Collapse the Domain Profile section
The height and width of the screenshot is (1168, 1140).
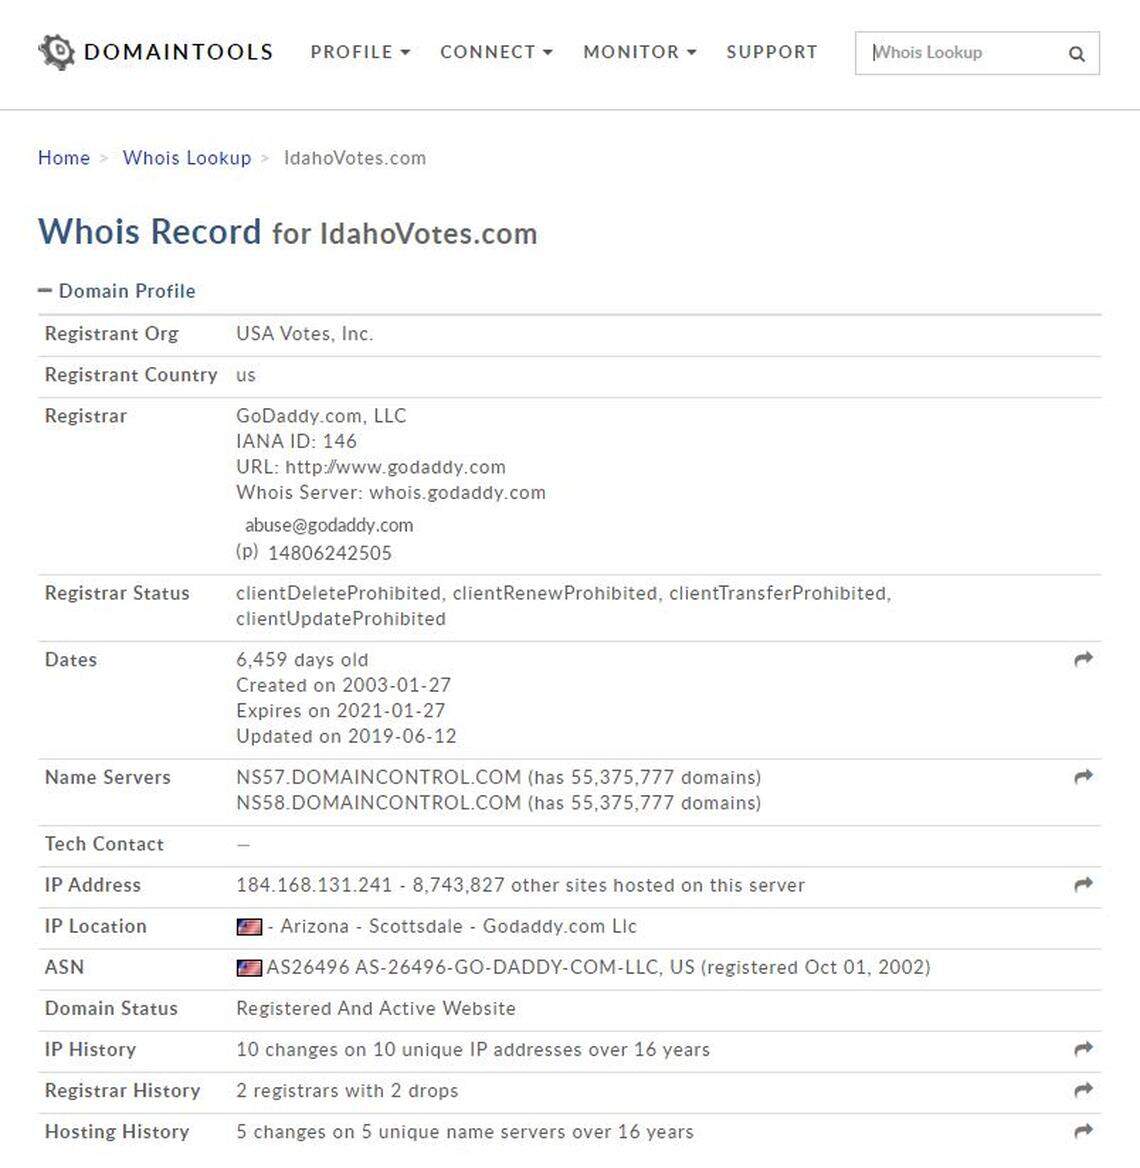pos(46,290)
